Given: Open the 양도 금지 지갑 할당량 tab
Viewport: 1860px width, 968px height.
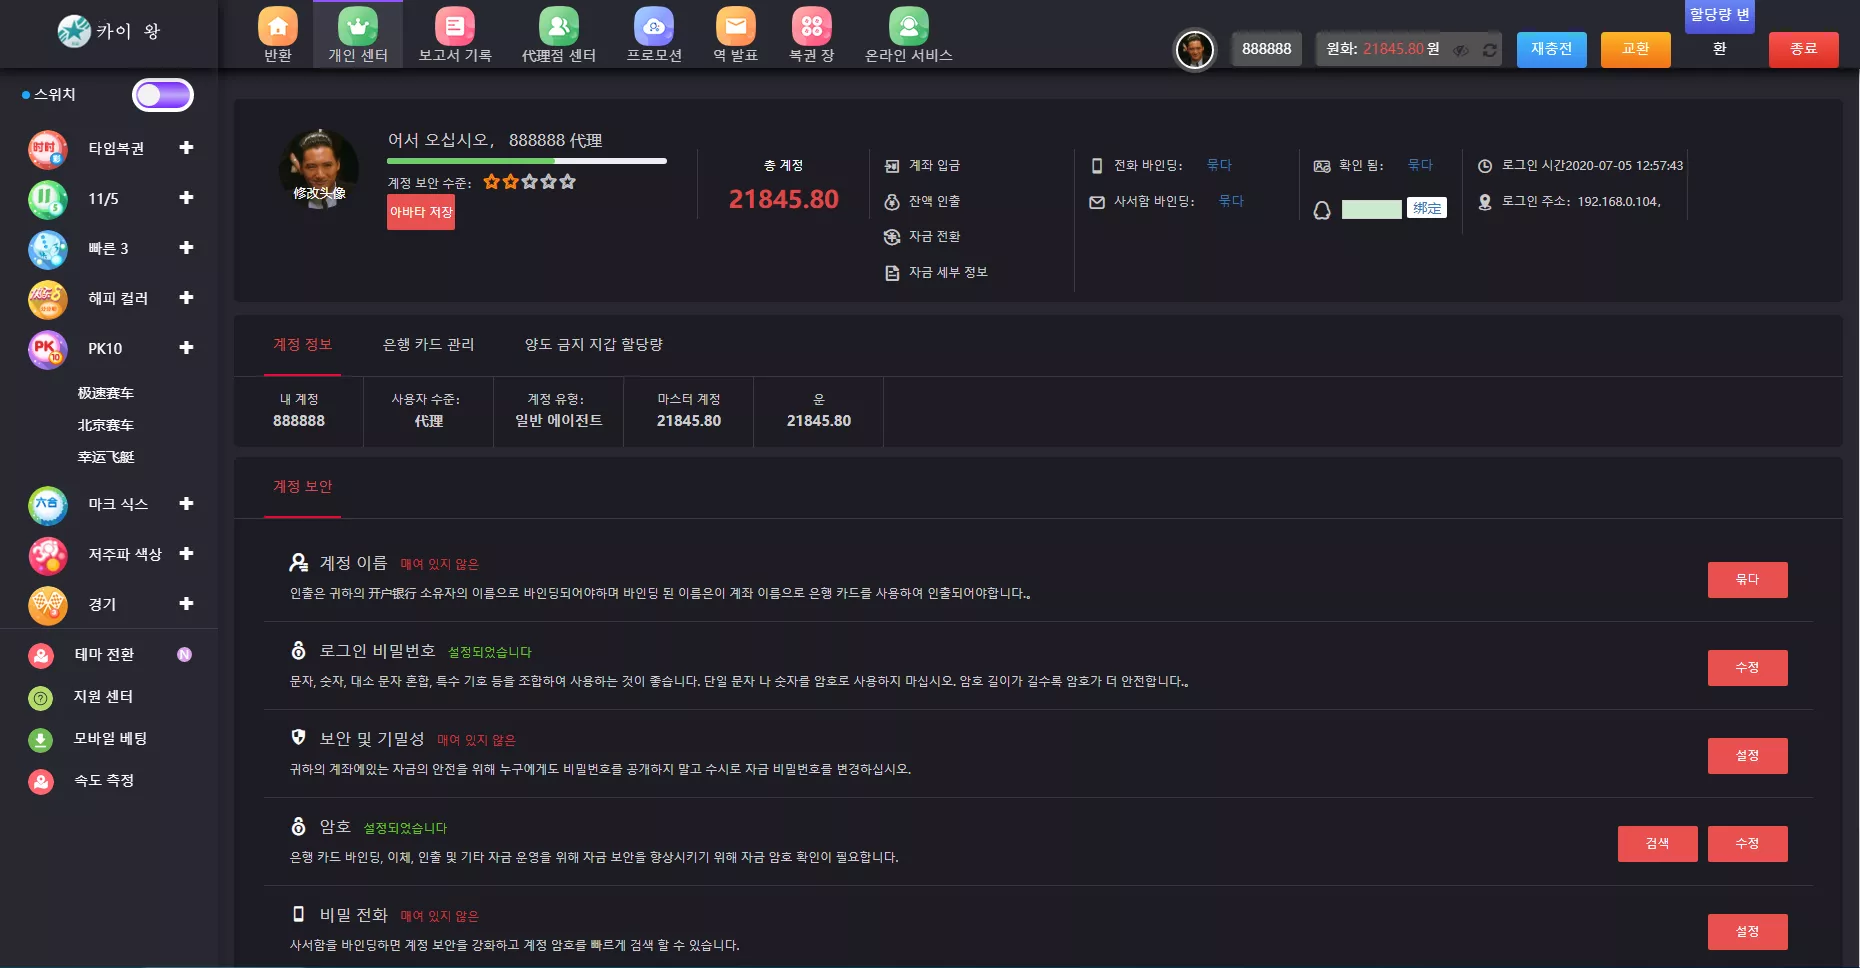Looking at the screenshot, I should pyautogui.click(x=593, y=345).
